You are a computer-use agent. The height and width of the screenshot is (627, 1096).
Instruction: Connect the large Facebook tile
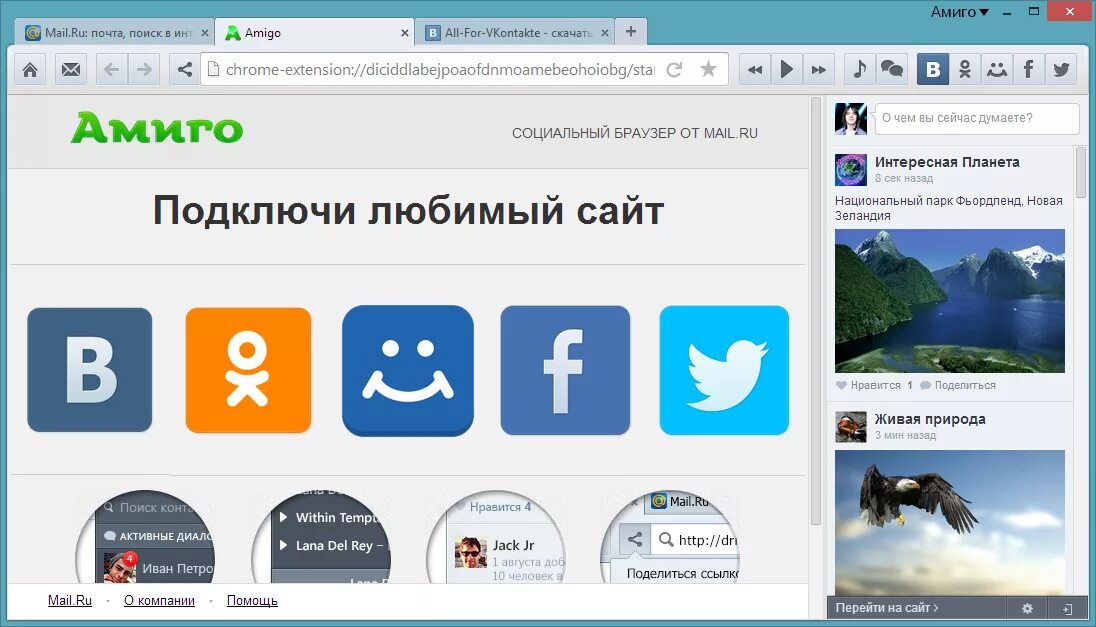tap(565, 370)
